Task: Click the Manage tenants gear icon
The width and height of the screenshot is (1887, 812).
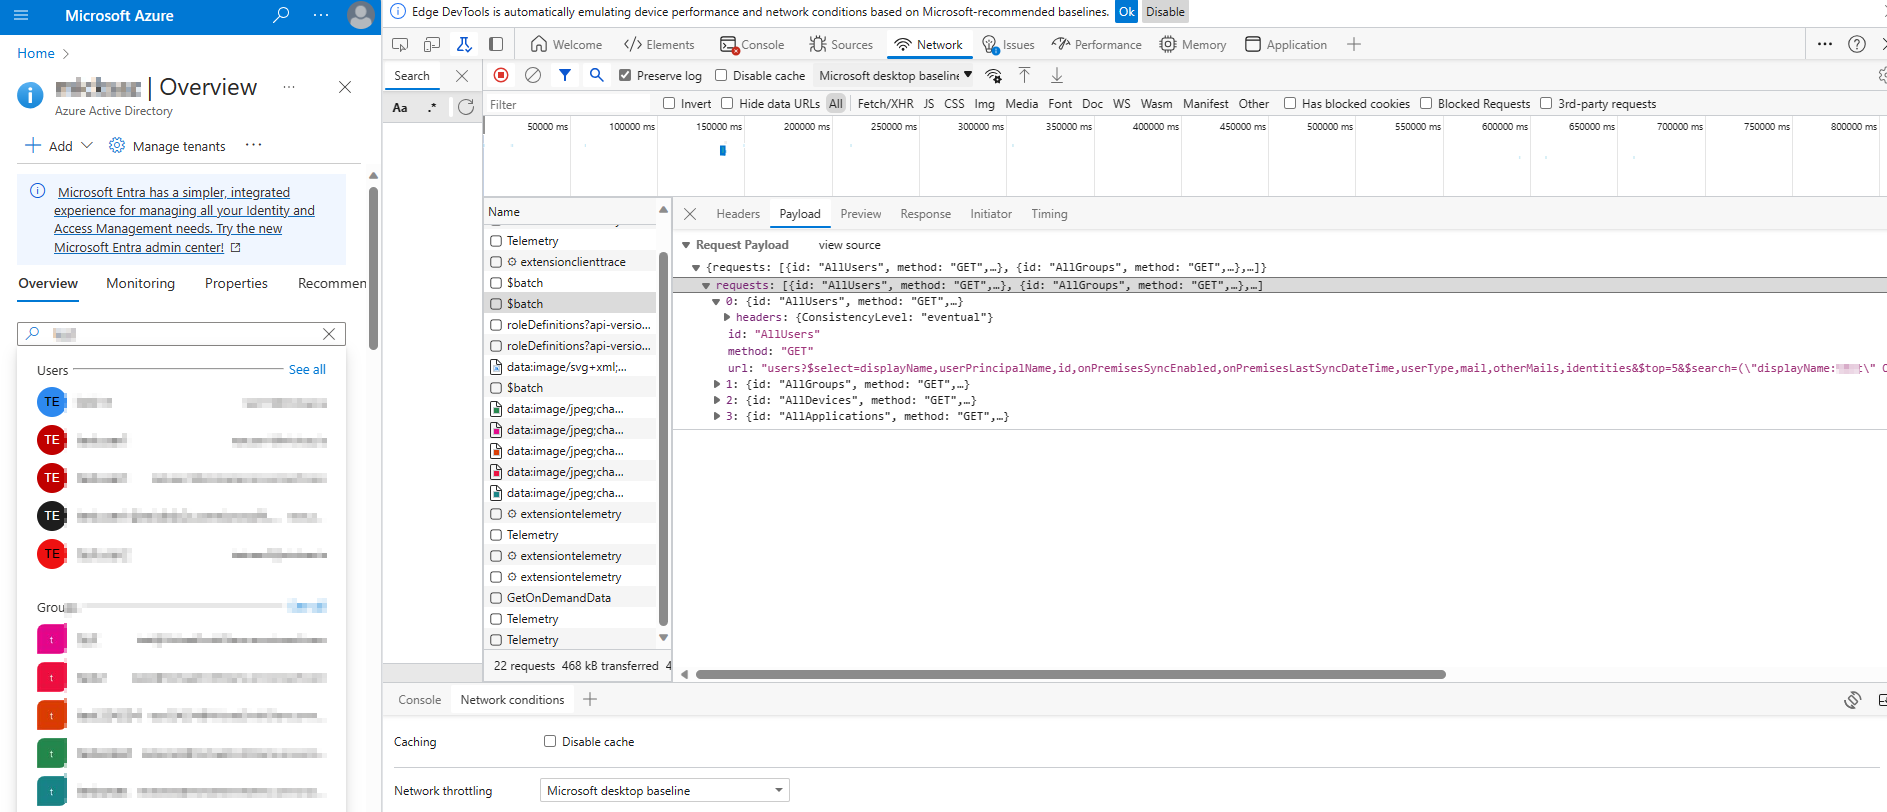Action: [117, 145]
